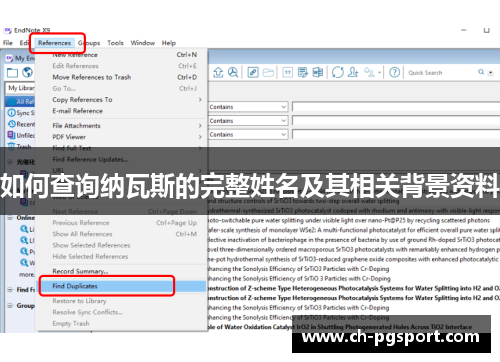Click the Local Library Mode folder icon

point(12,72)
